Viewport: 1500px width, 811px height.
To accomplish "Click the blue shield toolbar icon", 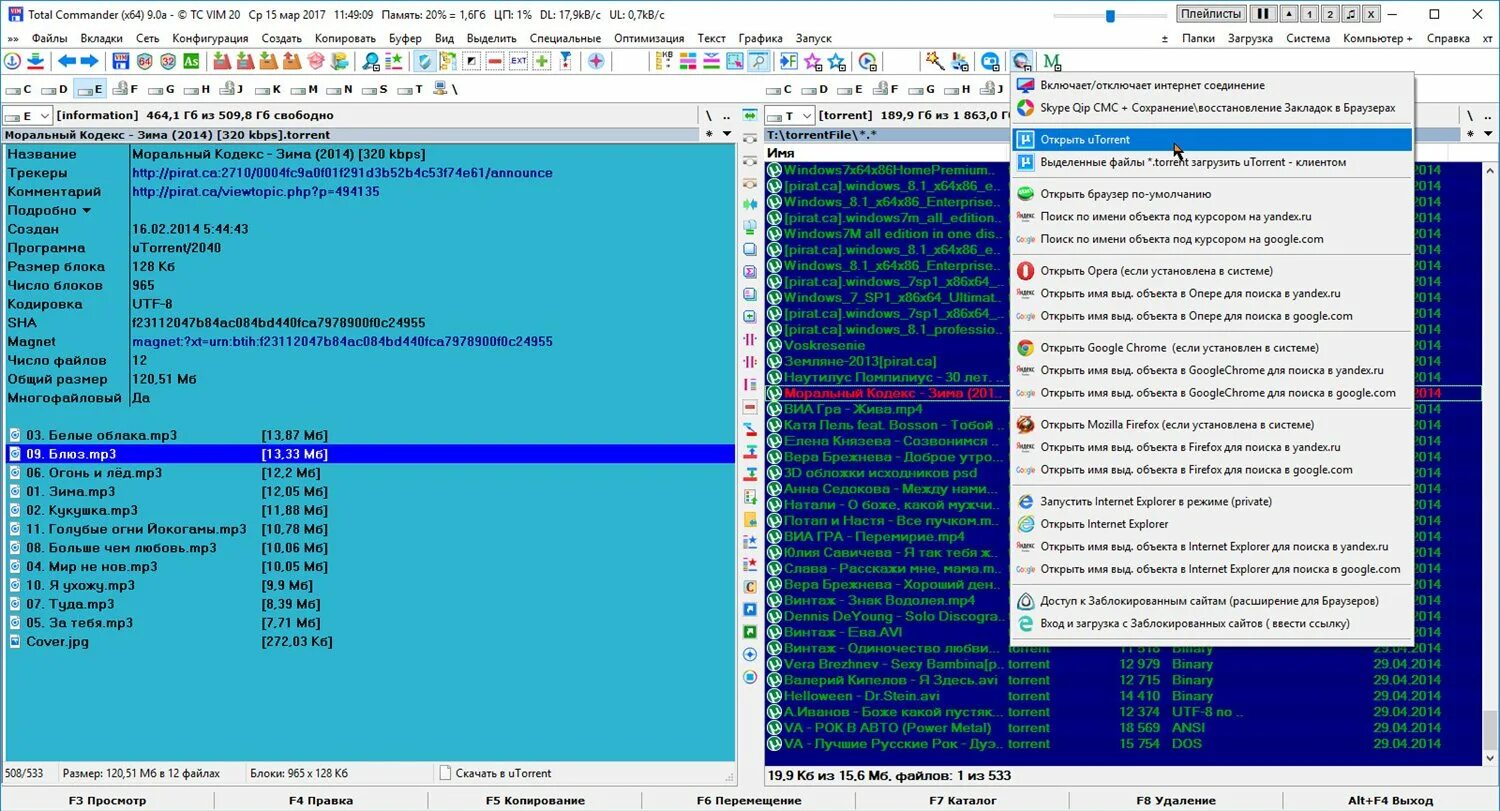I will (x=424, y=61).
